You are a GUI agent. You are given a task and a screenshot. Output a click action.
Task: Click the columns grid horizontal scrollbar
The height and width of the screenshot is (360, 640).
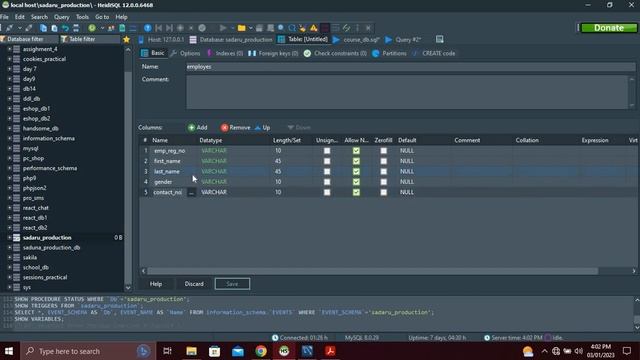point(372,271)
